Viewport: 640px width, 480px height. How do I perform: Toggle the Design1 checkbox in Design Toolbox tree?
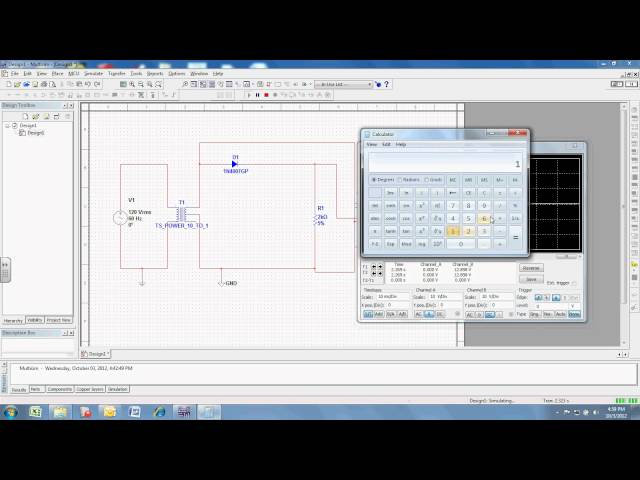(x=15, y=125)
